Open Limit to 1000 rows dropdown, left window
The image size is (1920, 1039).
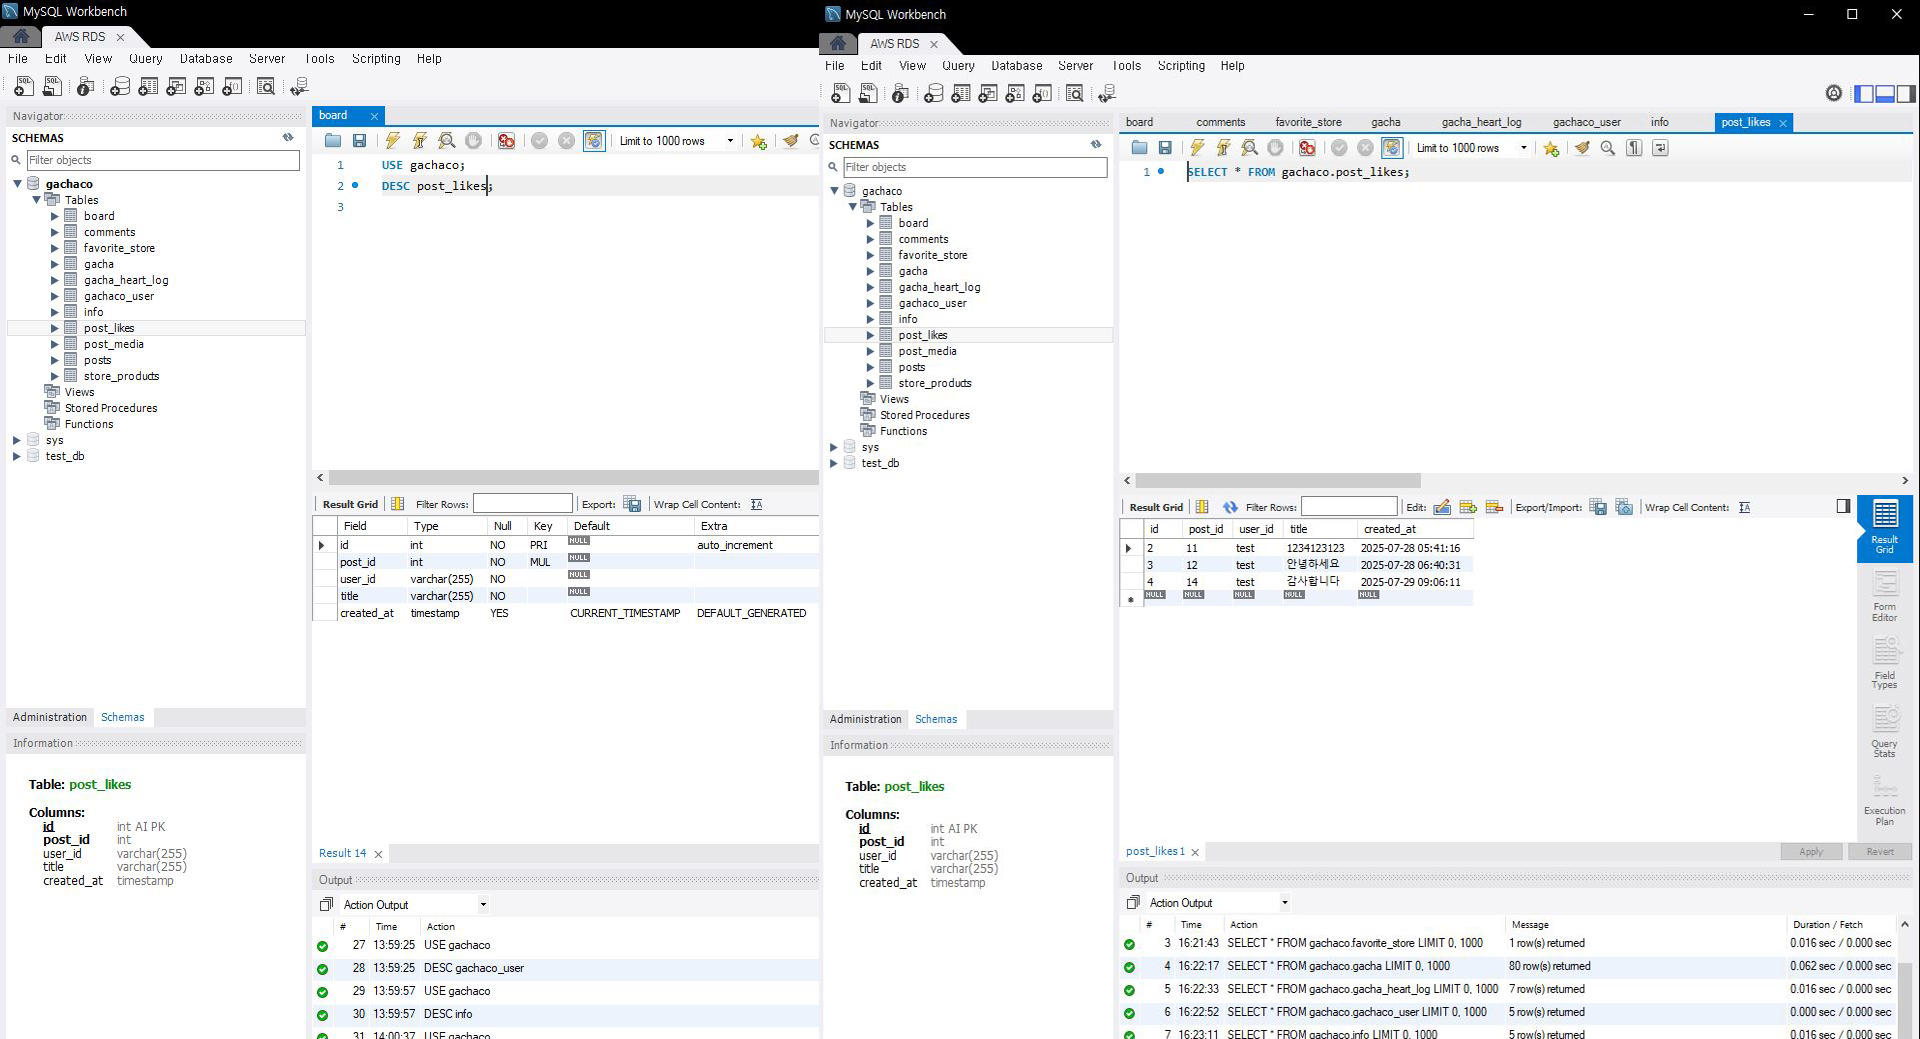[x=730, y=141]
